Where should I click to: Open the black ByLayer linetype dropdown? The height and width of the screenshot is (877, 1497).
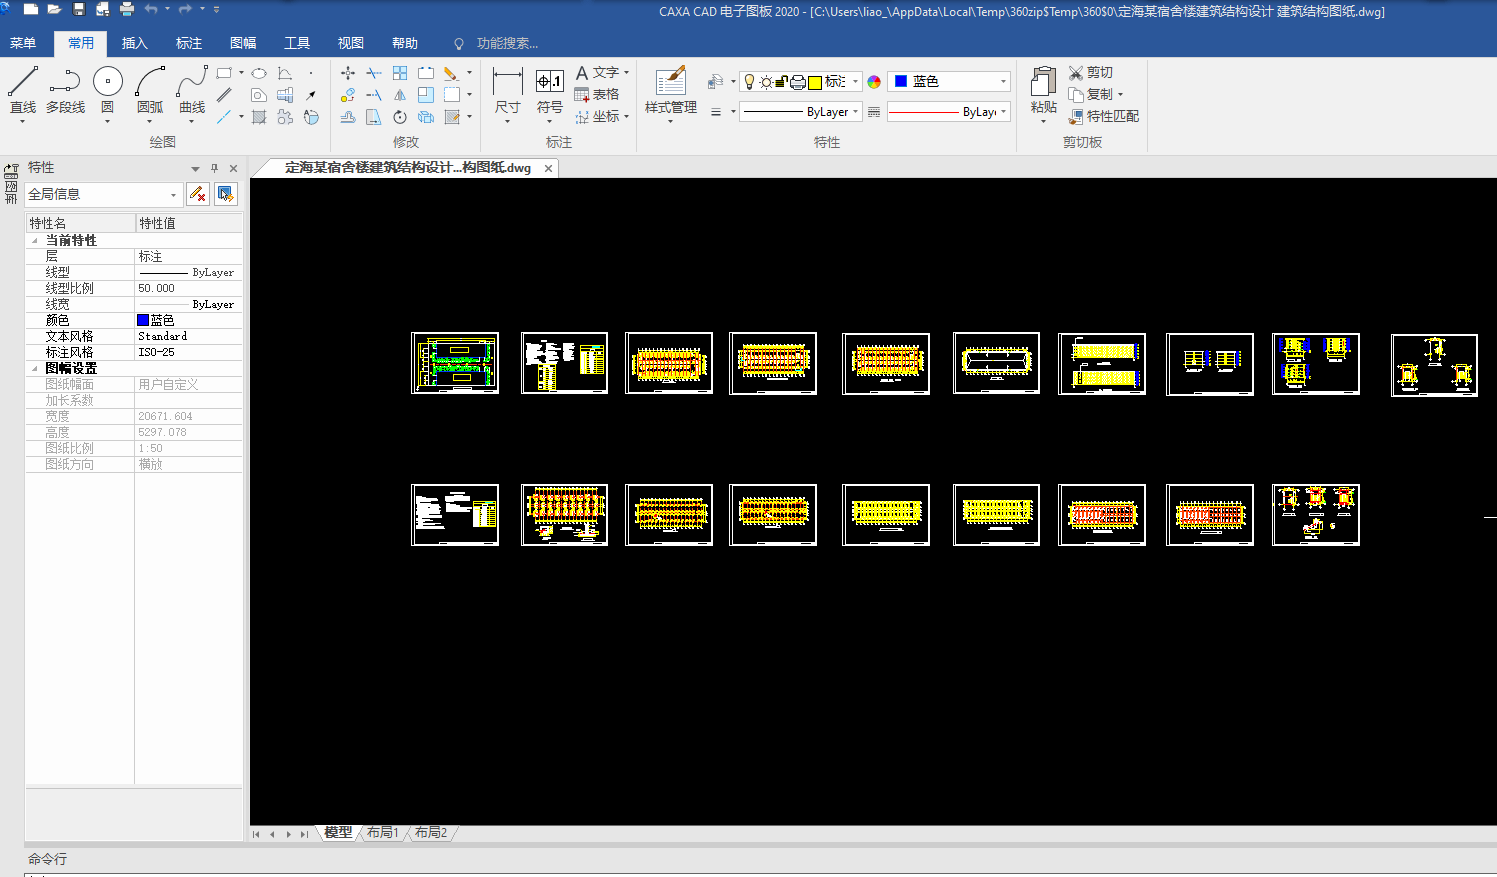856,112
